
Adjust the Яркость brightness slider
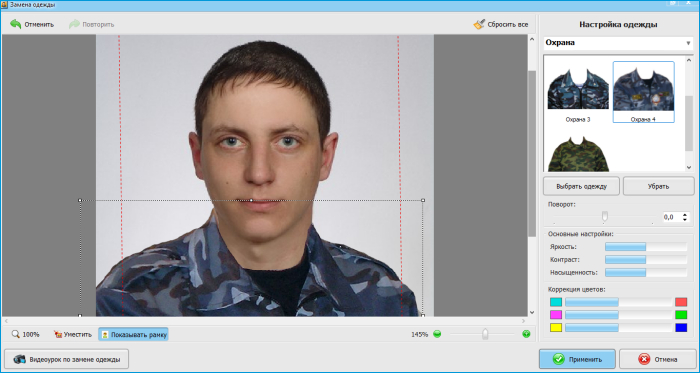646,247
